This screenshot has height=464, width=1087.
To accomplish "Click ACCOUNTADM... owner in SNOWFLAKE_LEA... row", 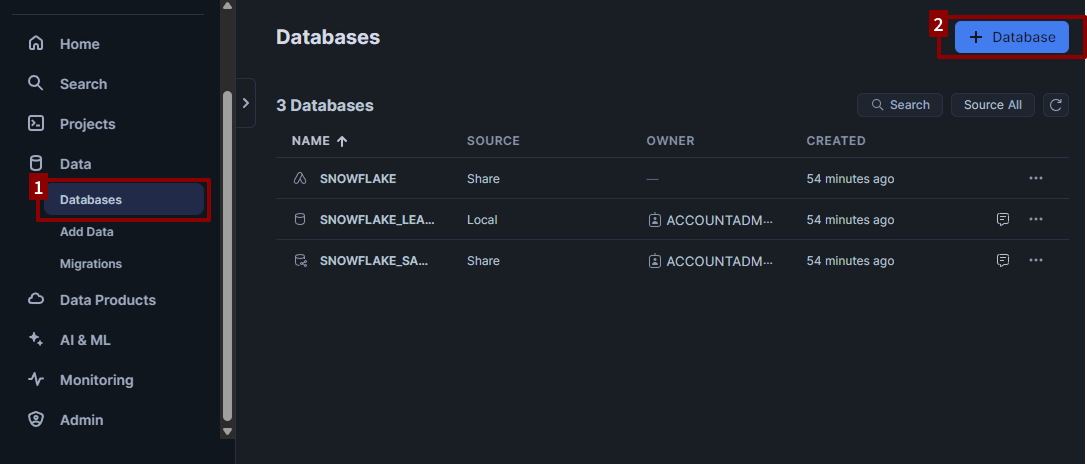I will click(x=719, y=220).
